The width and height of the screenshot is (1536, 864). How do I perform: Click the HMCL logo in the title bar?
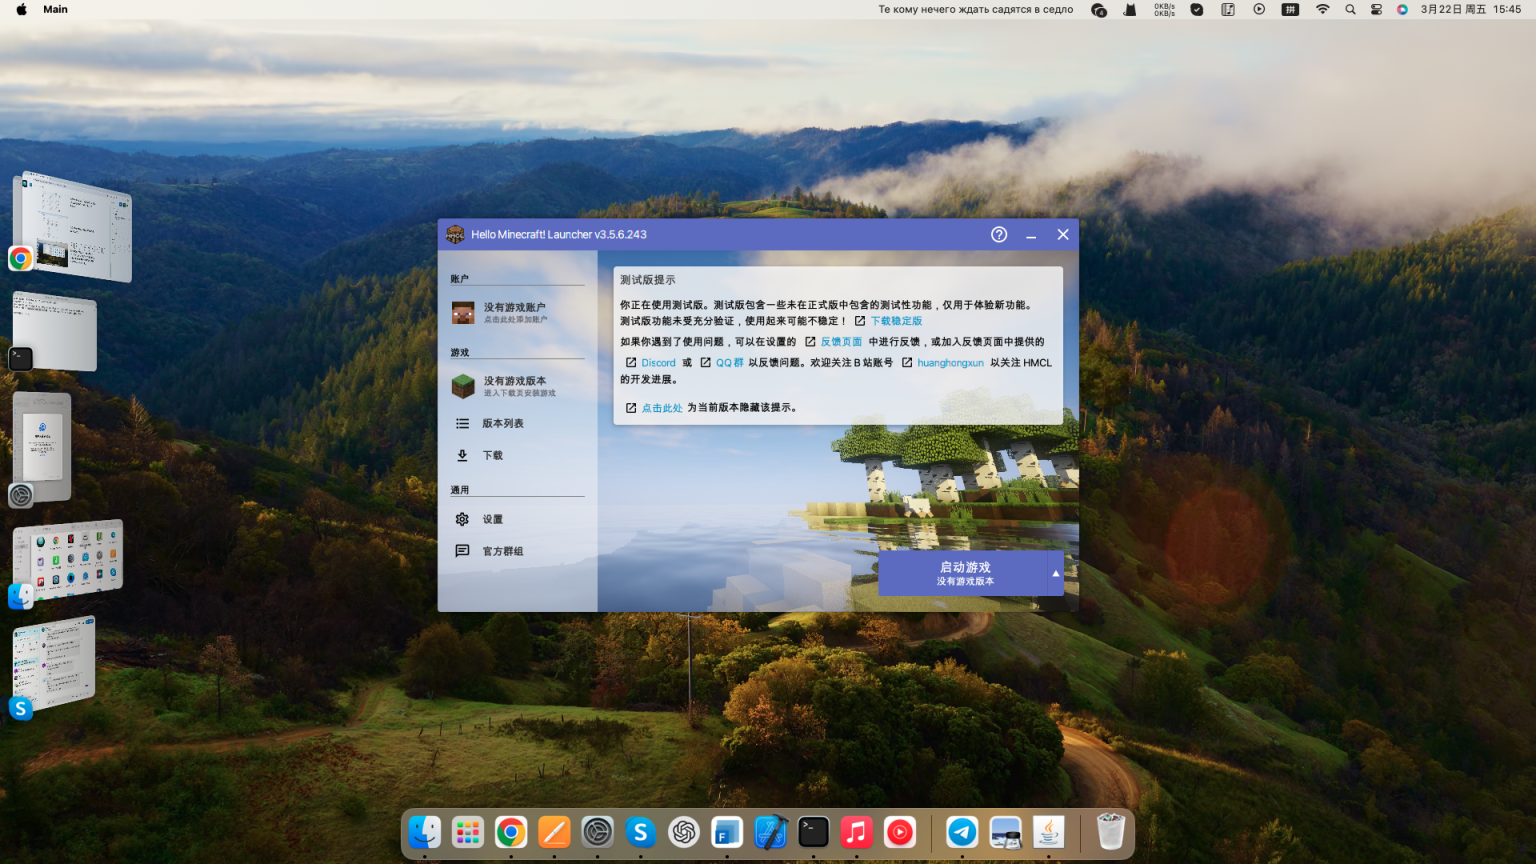[x=453, y=234]
